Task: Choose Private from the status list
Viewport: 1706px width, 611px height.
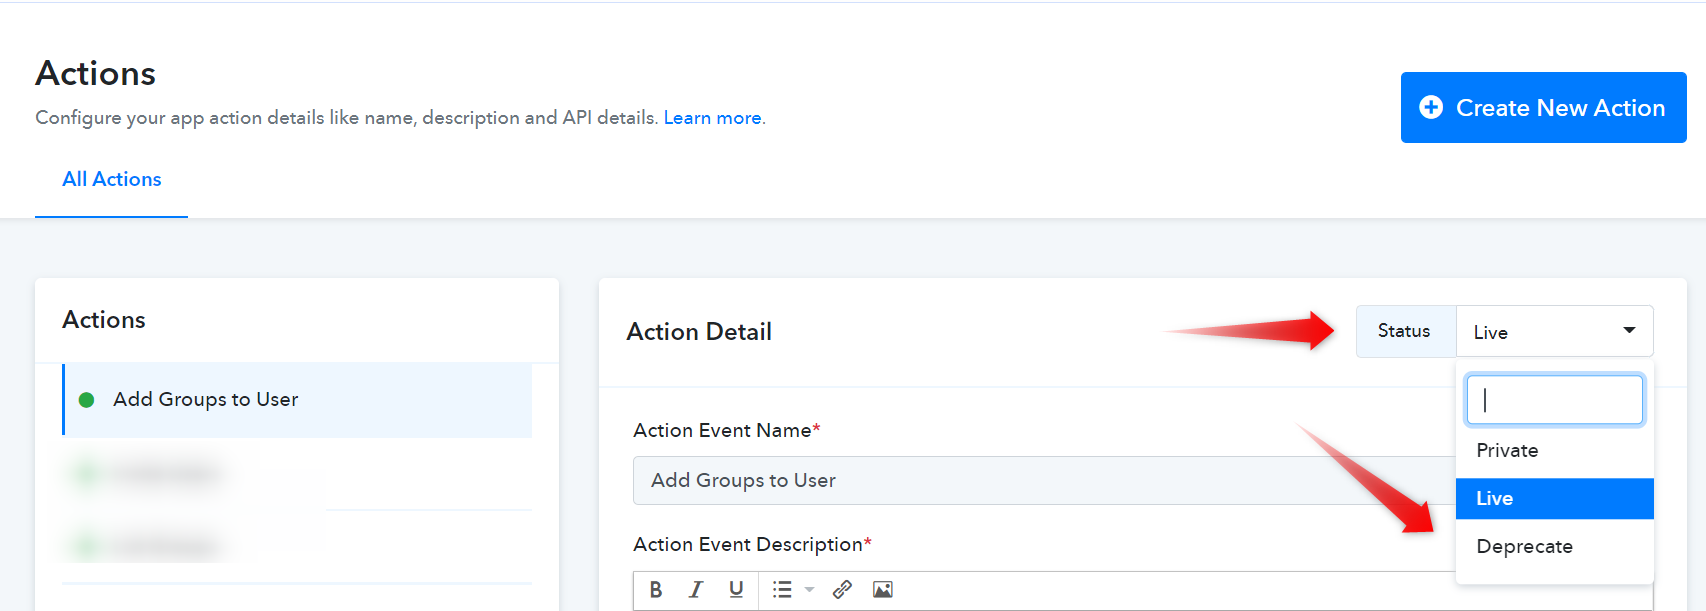Action: pyautogui.click(x=1554, y=450)
